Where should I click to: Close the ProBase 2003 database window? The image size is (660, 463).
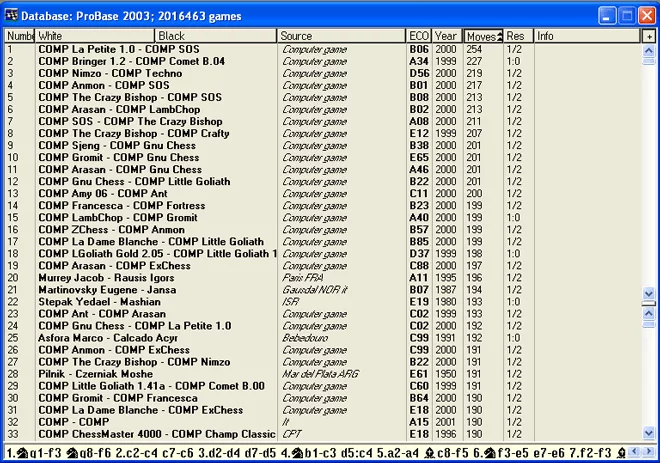[645, 15]
